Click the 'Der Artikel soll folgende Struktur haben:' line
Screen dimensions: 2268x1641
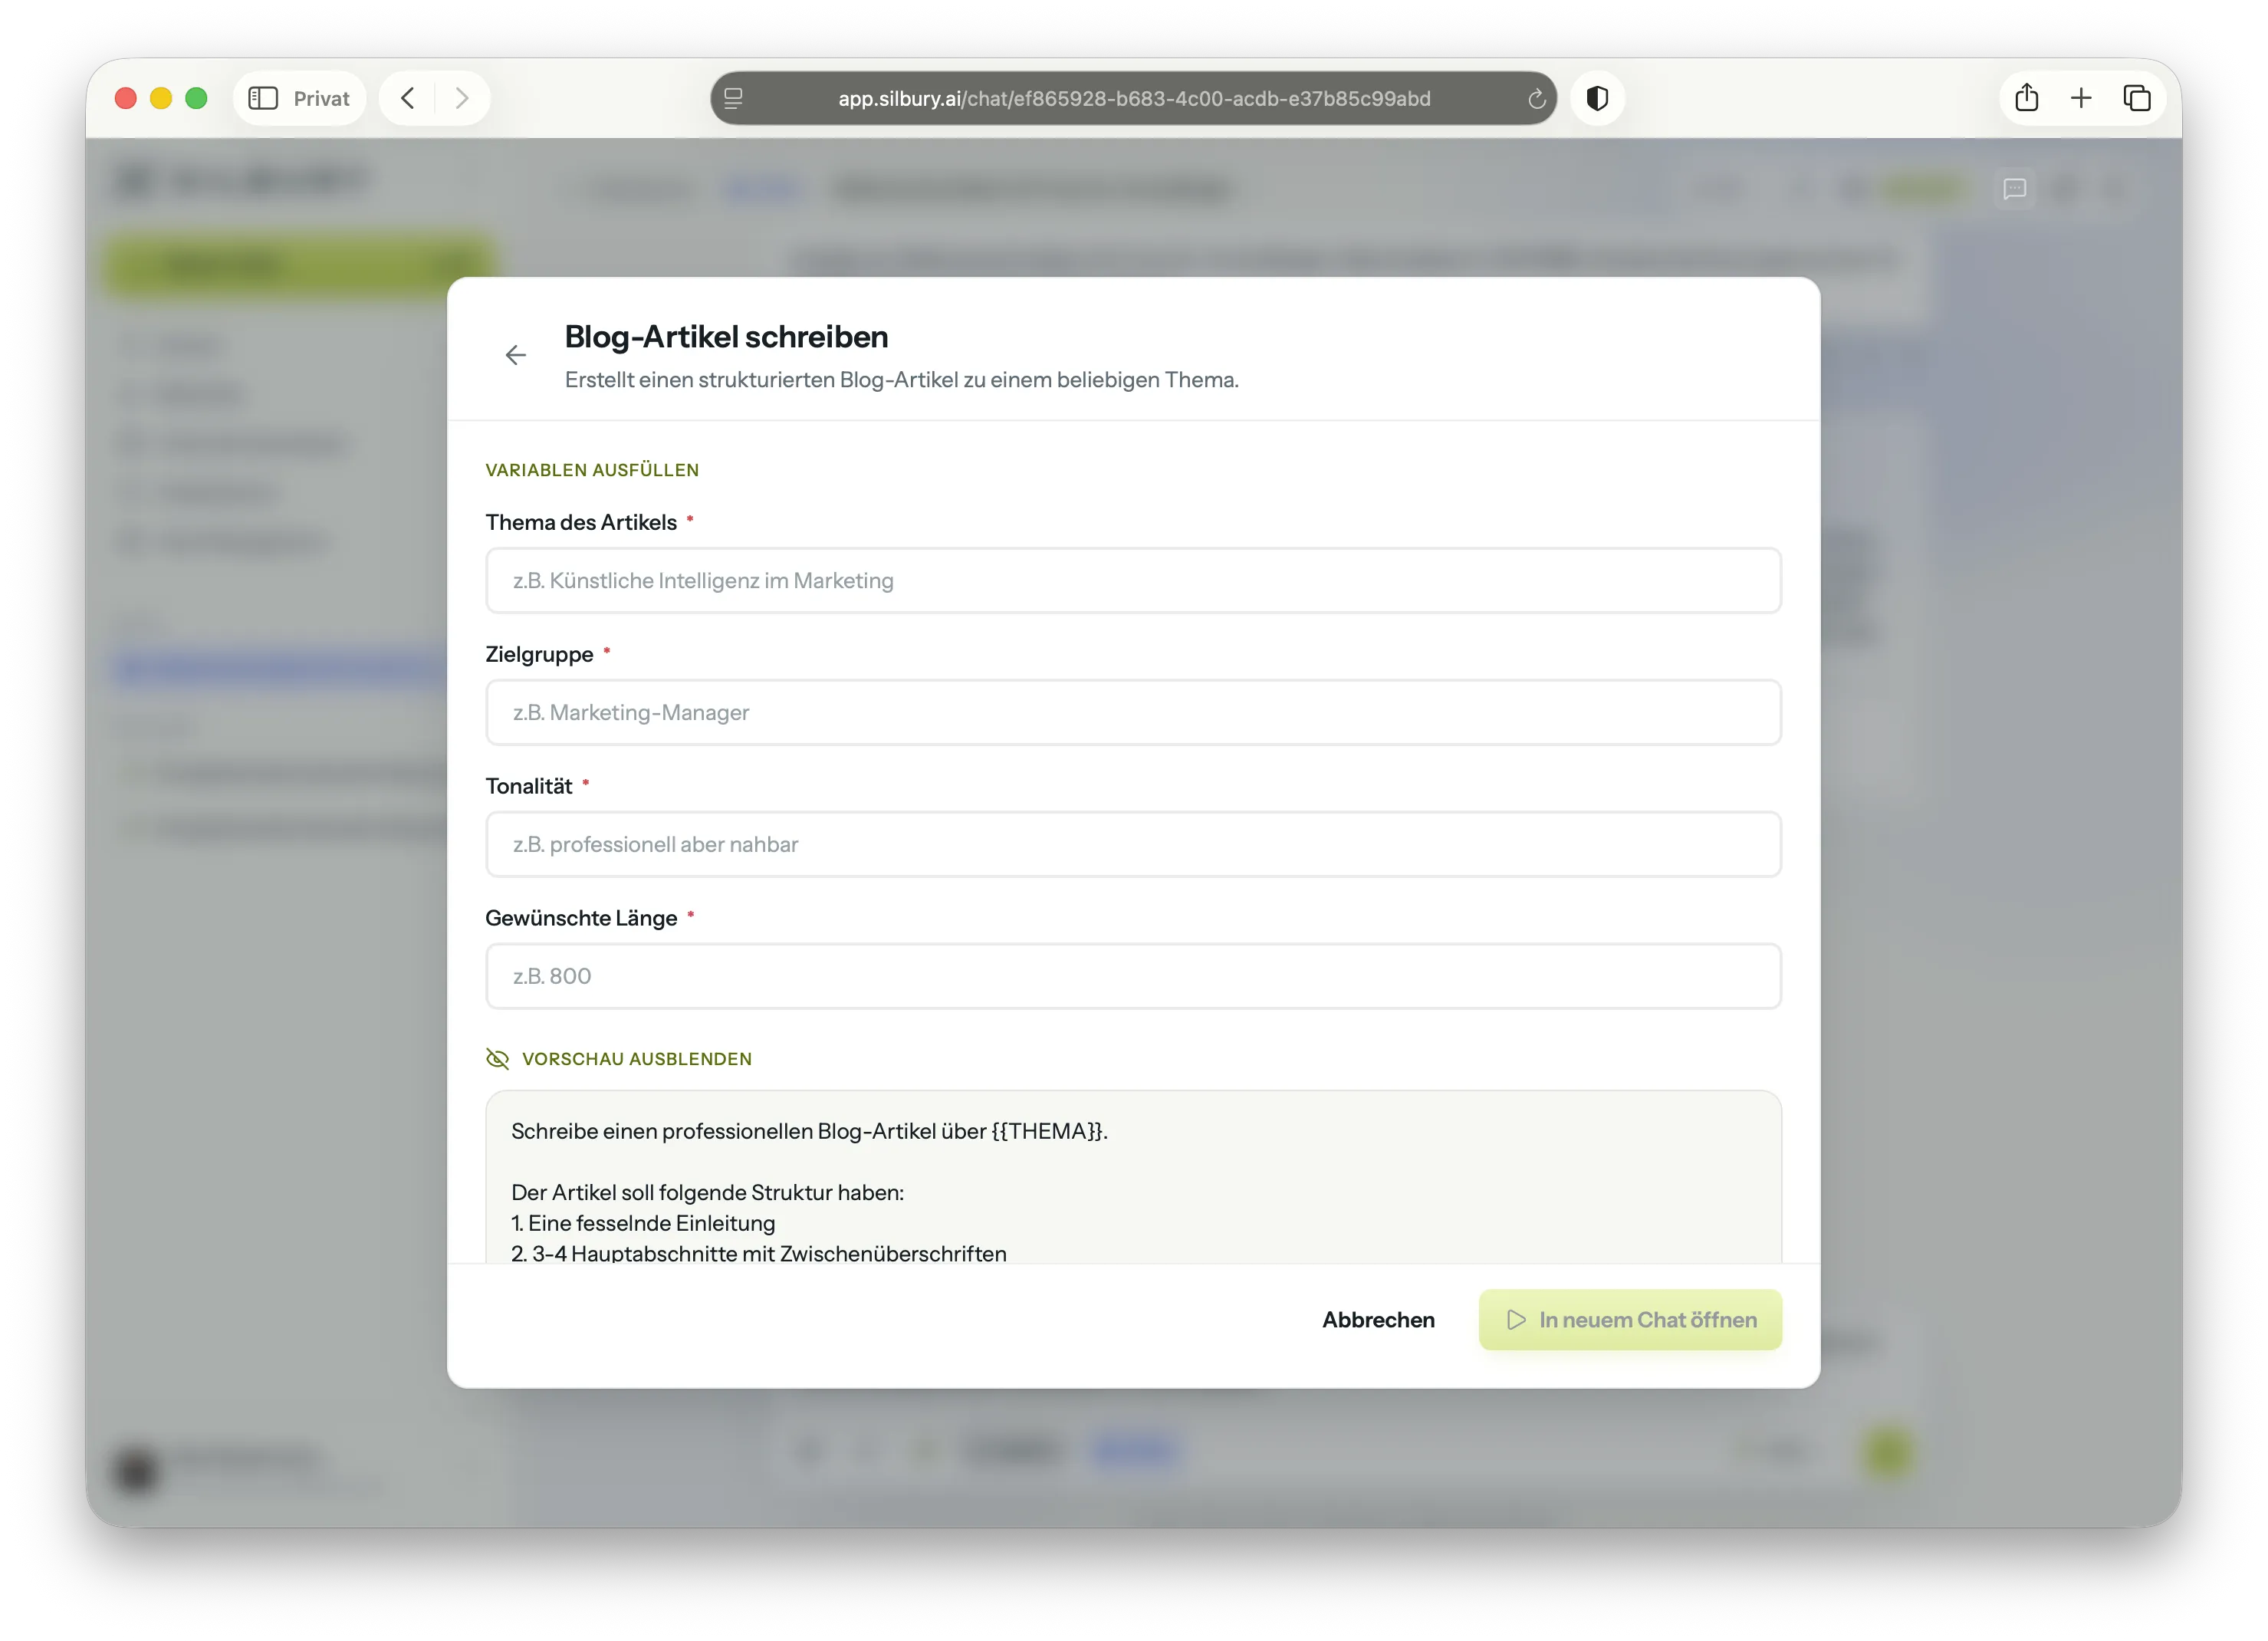coord(707,1192)
